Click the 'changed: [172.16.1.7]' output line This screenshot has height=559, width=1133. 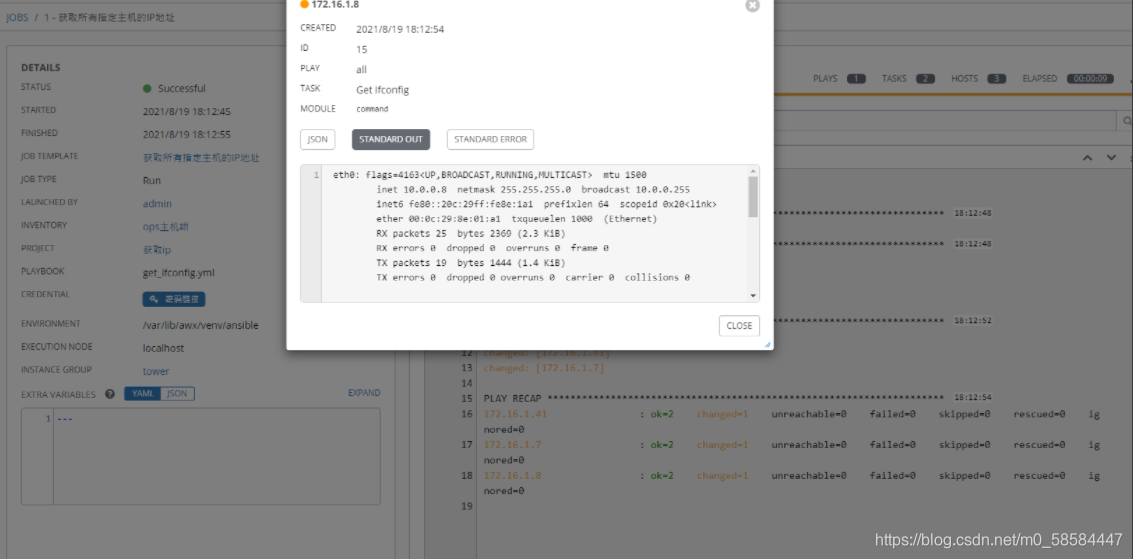[x=544, y=368]
